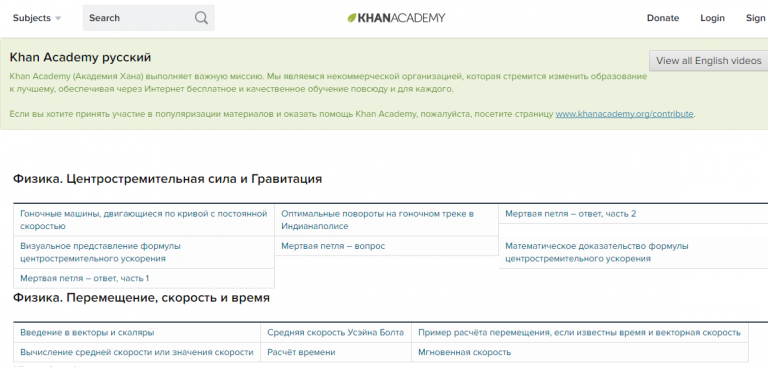
Task: Open Мгновенная скорость video link
Action: (464, 352)
